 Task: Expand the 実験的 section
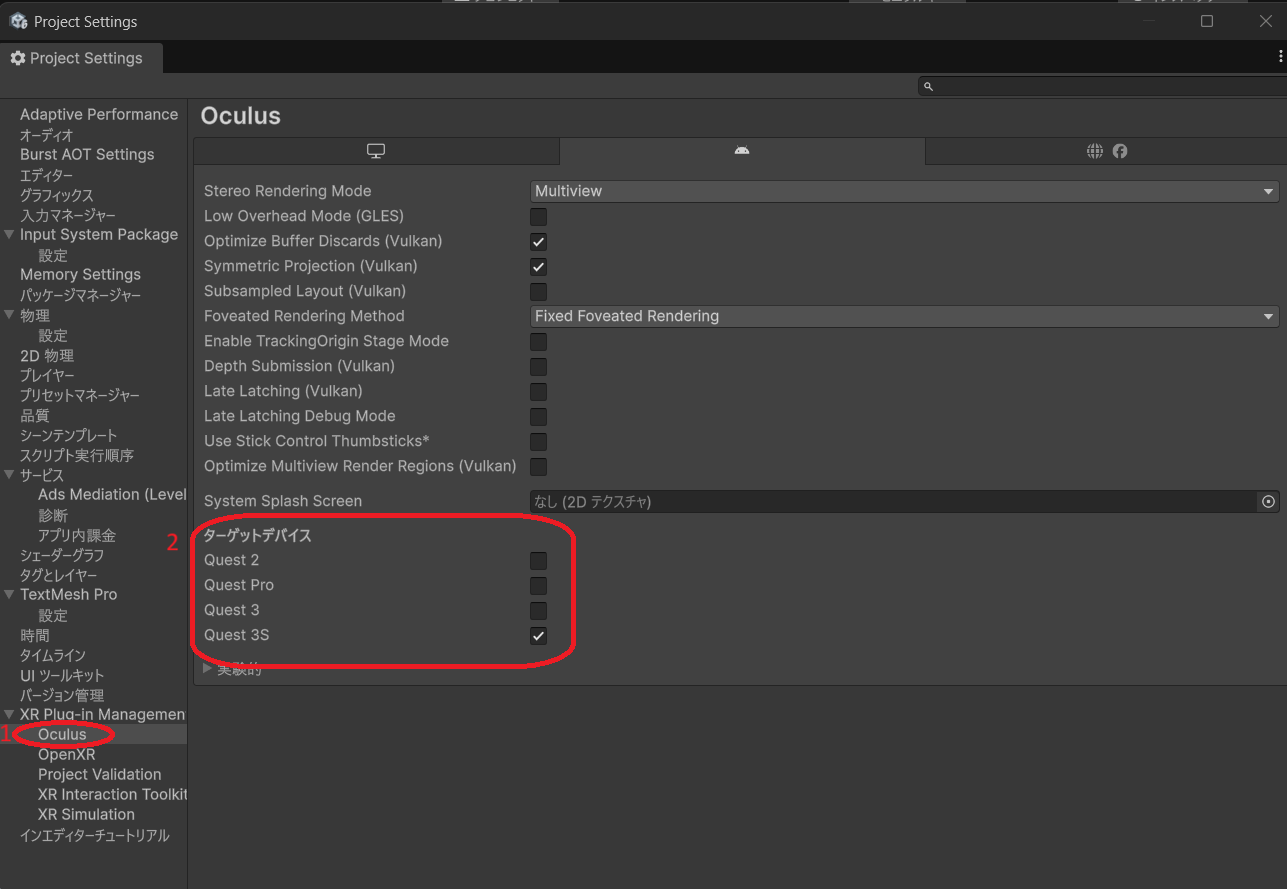pos(207,668)
